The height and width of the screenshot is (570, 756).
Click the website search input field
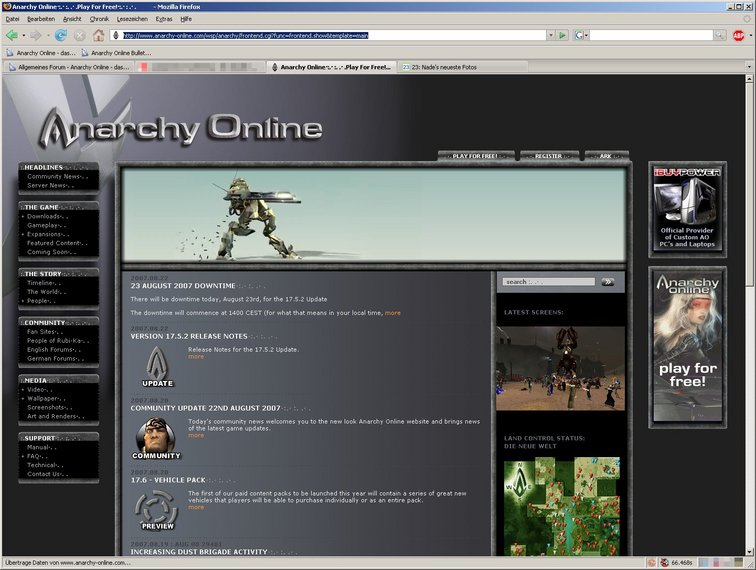(549, 282)
